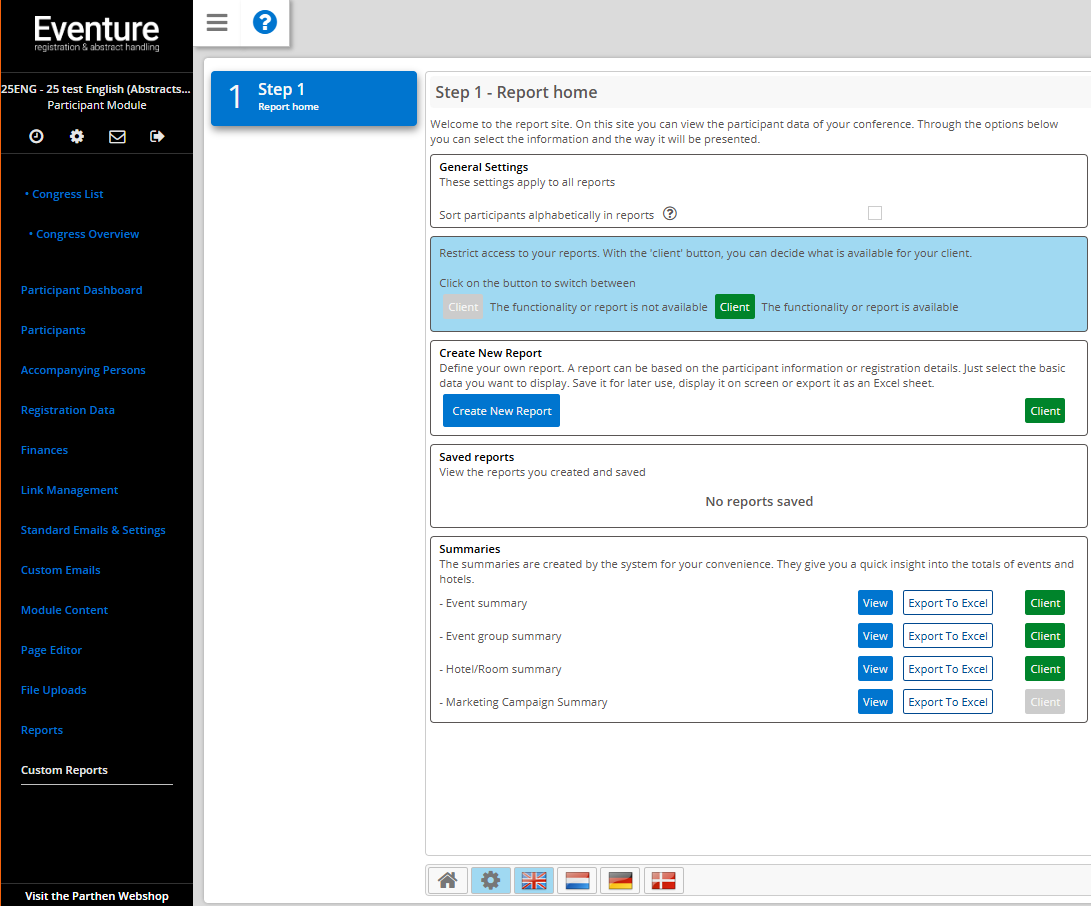Viewport: 1091px width, 906px height.
Task: Open Participant Dashboard in the sidebar menu
Action: [82, 290]
